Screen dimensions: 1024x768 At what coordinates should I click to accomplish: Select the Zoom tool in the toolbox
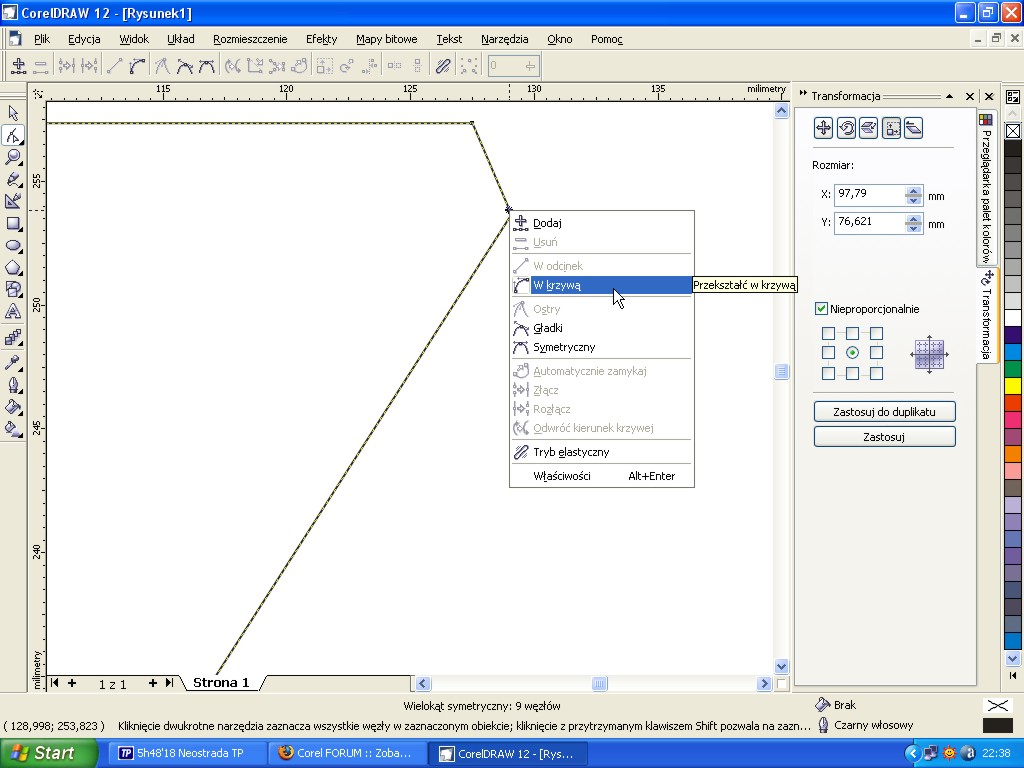(x=13, y=157)
